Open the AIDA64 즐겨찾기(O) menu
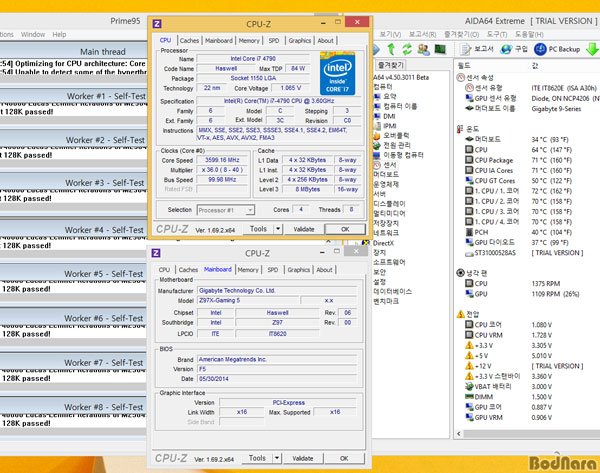This screenshot has width=600, height=473. click(x=461, y=34)
